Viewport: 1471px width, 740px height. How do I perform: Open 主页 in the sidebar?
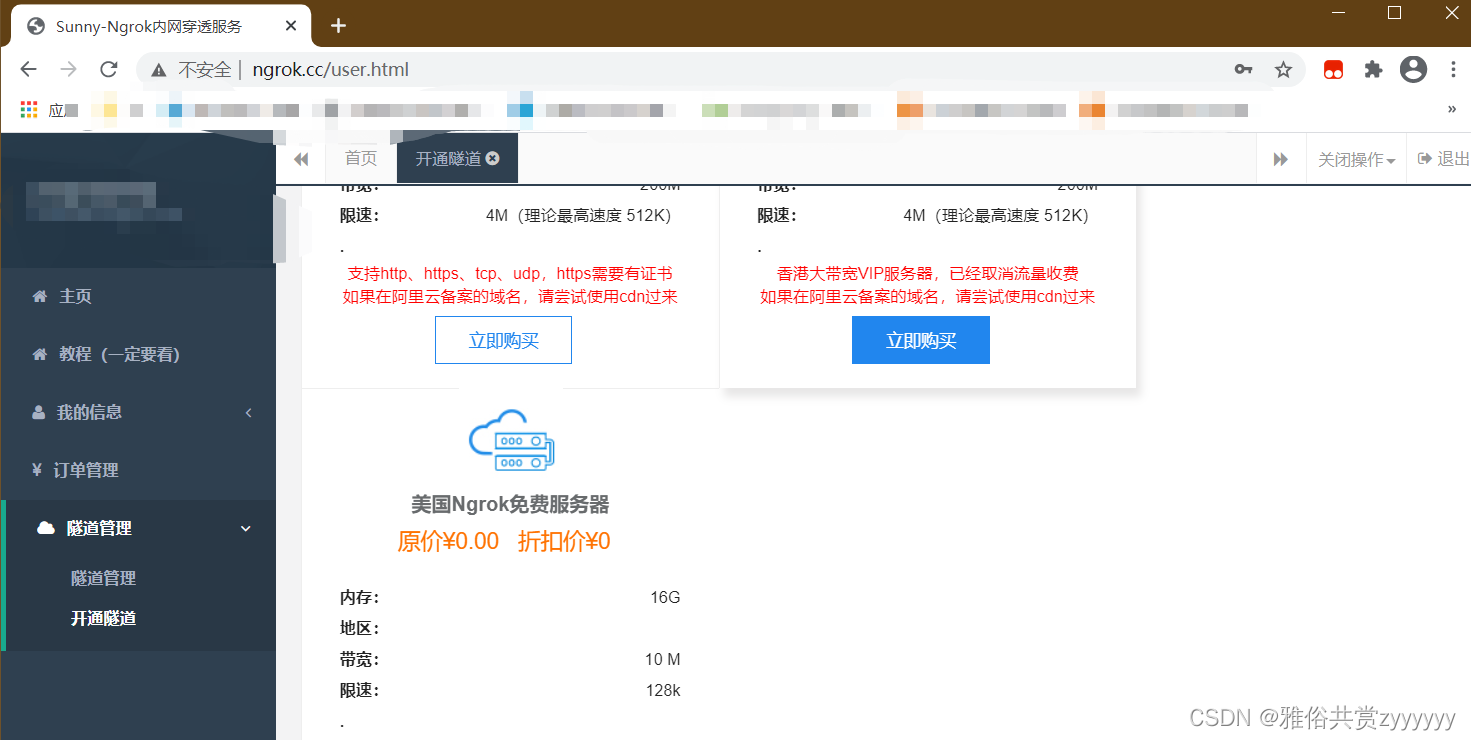click(x=138, y=296)
